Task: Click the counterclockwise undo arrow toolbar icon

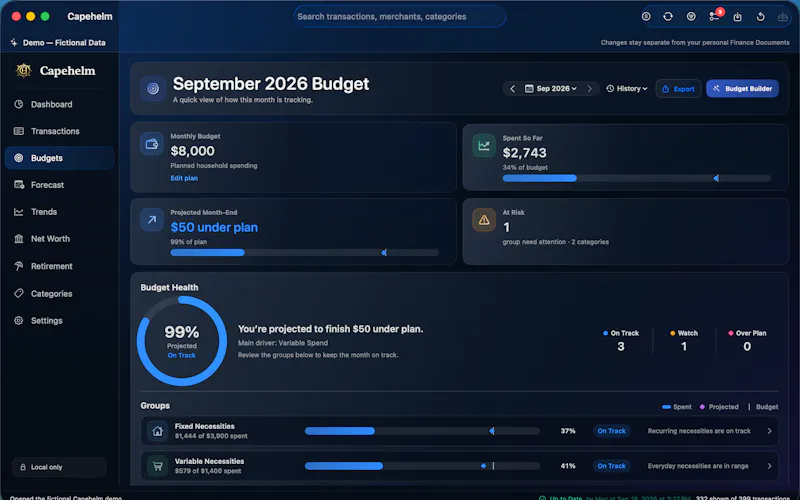Action: coord(760,17)
